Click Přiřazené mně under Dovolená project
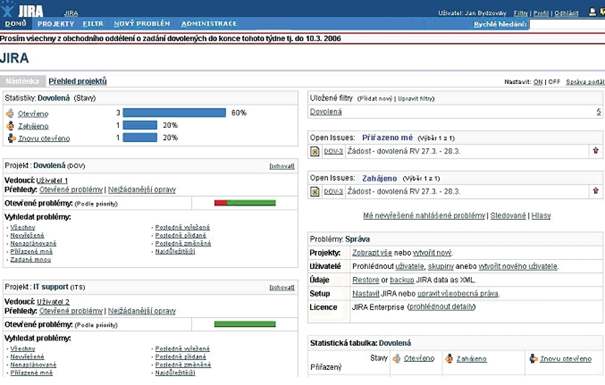 [31, 252]
